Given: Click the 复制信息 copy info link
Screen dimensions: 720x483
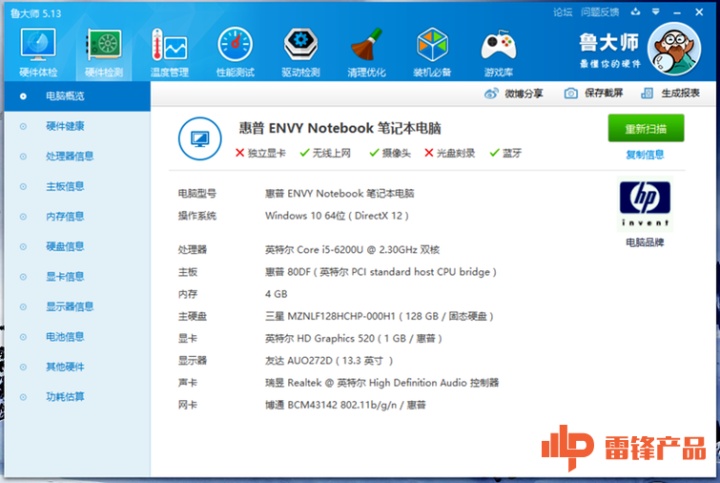Looking at the screenshot, I should click(645, 155).
